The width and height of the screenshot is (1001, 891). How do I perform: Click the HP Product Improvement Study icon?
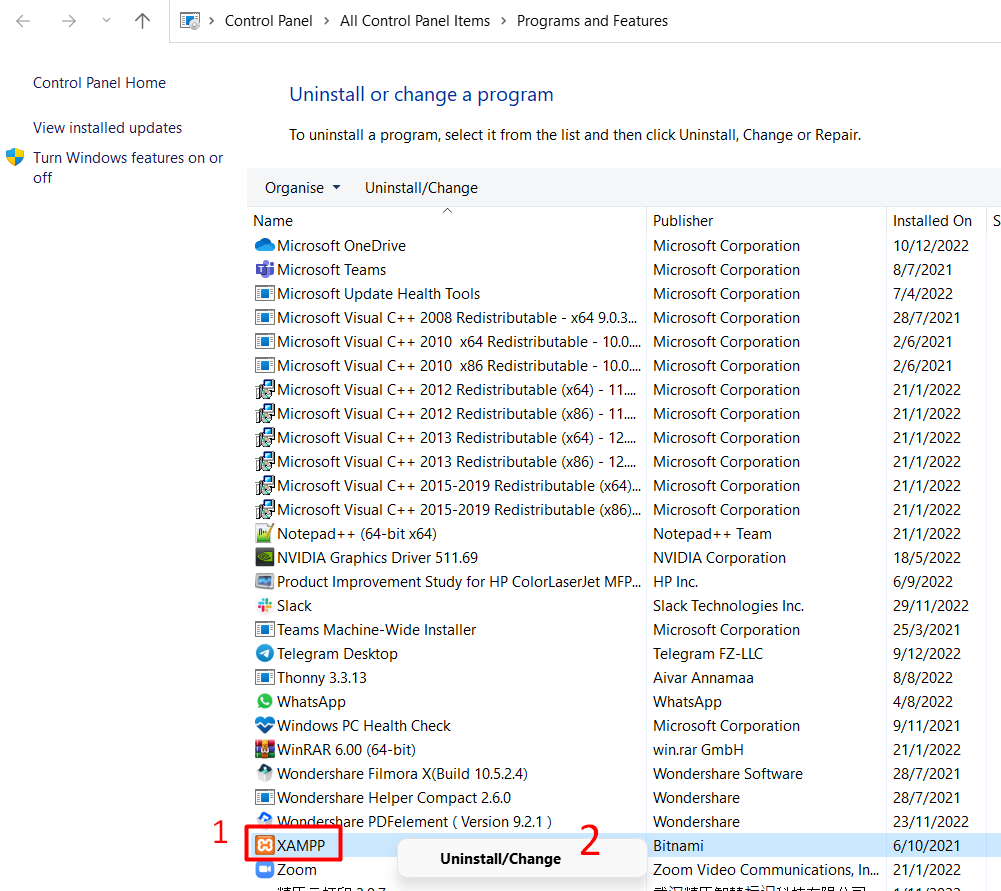[x=264, y=581]
